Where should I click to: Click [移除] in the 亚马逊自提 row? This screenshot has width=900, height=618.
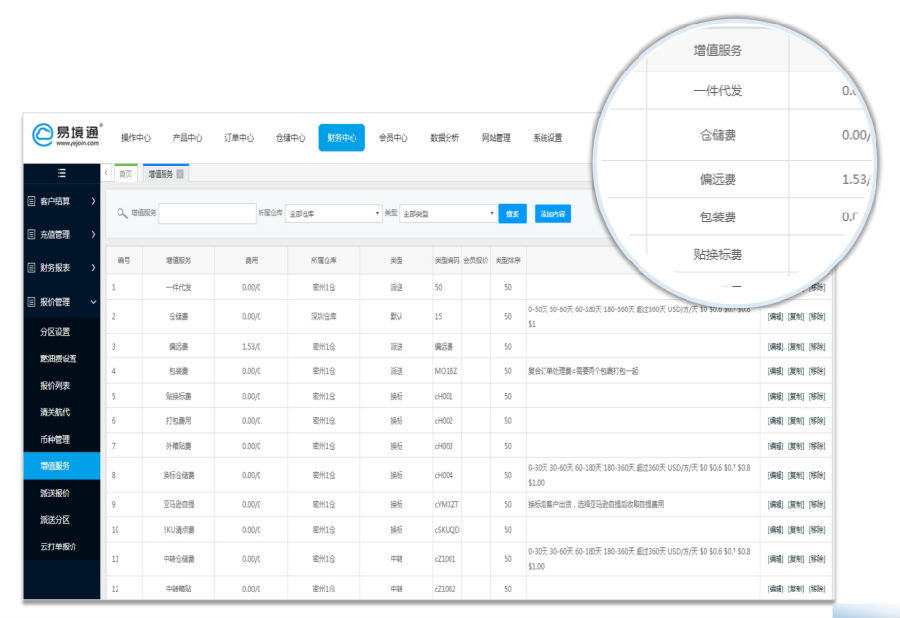click(817, 504)
